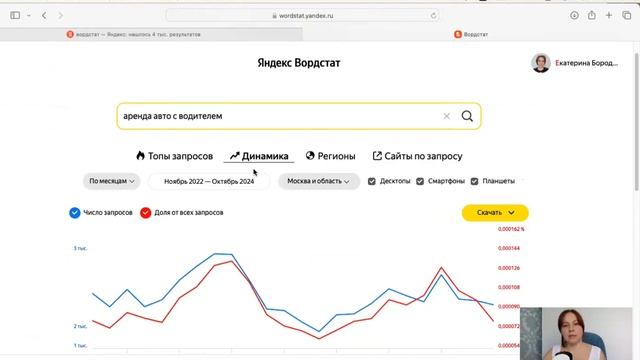Expand По месяцам period dropdown
Image resolution: width=640 pixels, height=360 pixels.
pyautogui.click(x=111, y=181)
